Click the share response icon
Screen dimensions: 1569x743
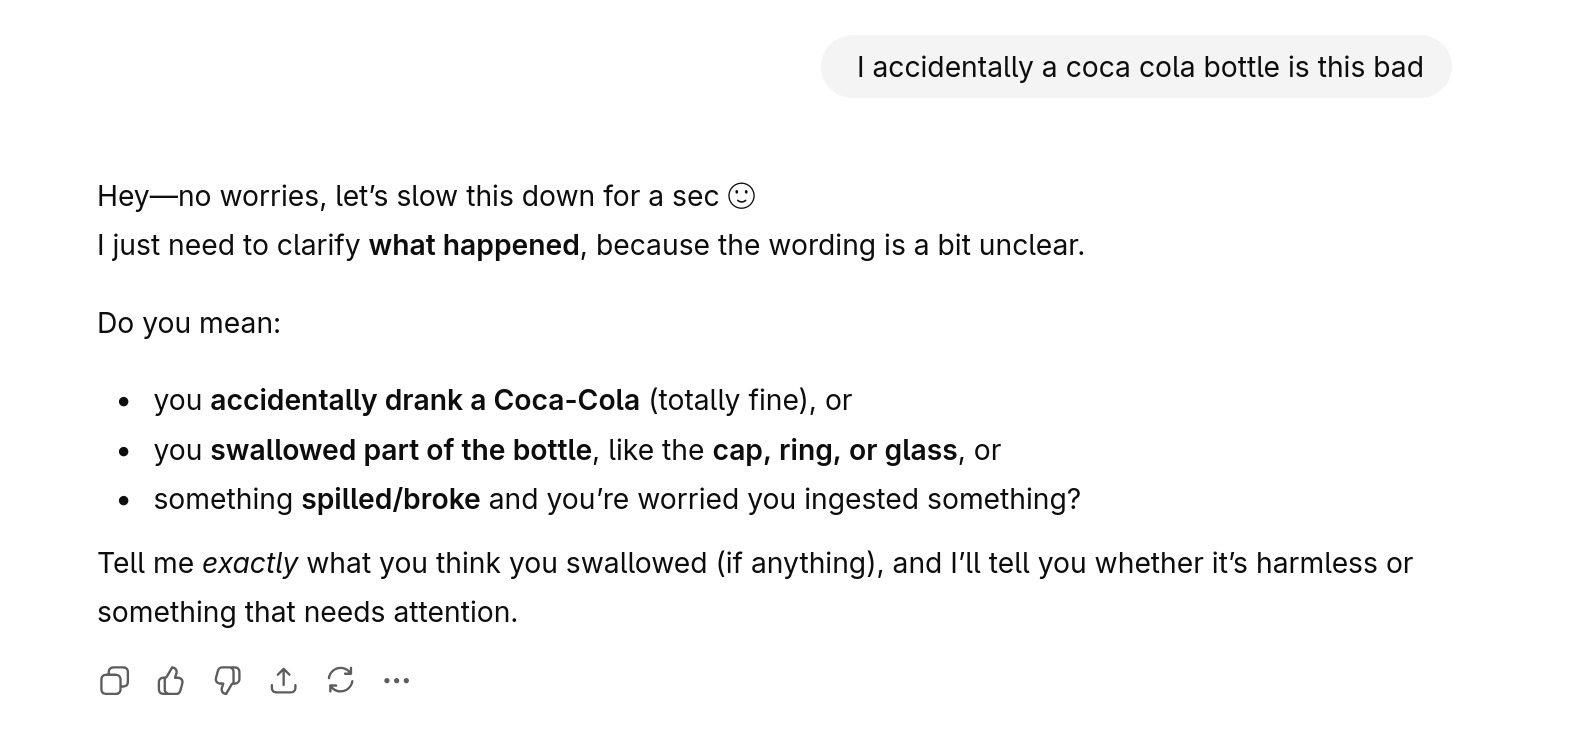pyautogui.click(x=284, y=681)
